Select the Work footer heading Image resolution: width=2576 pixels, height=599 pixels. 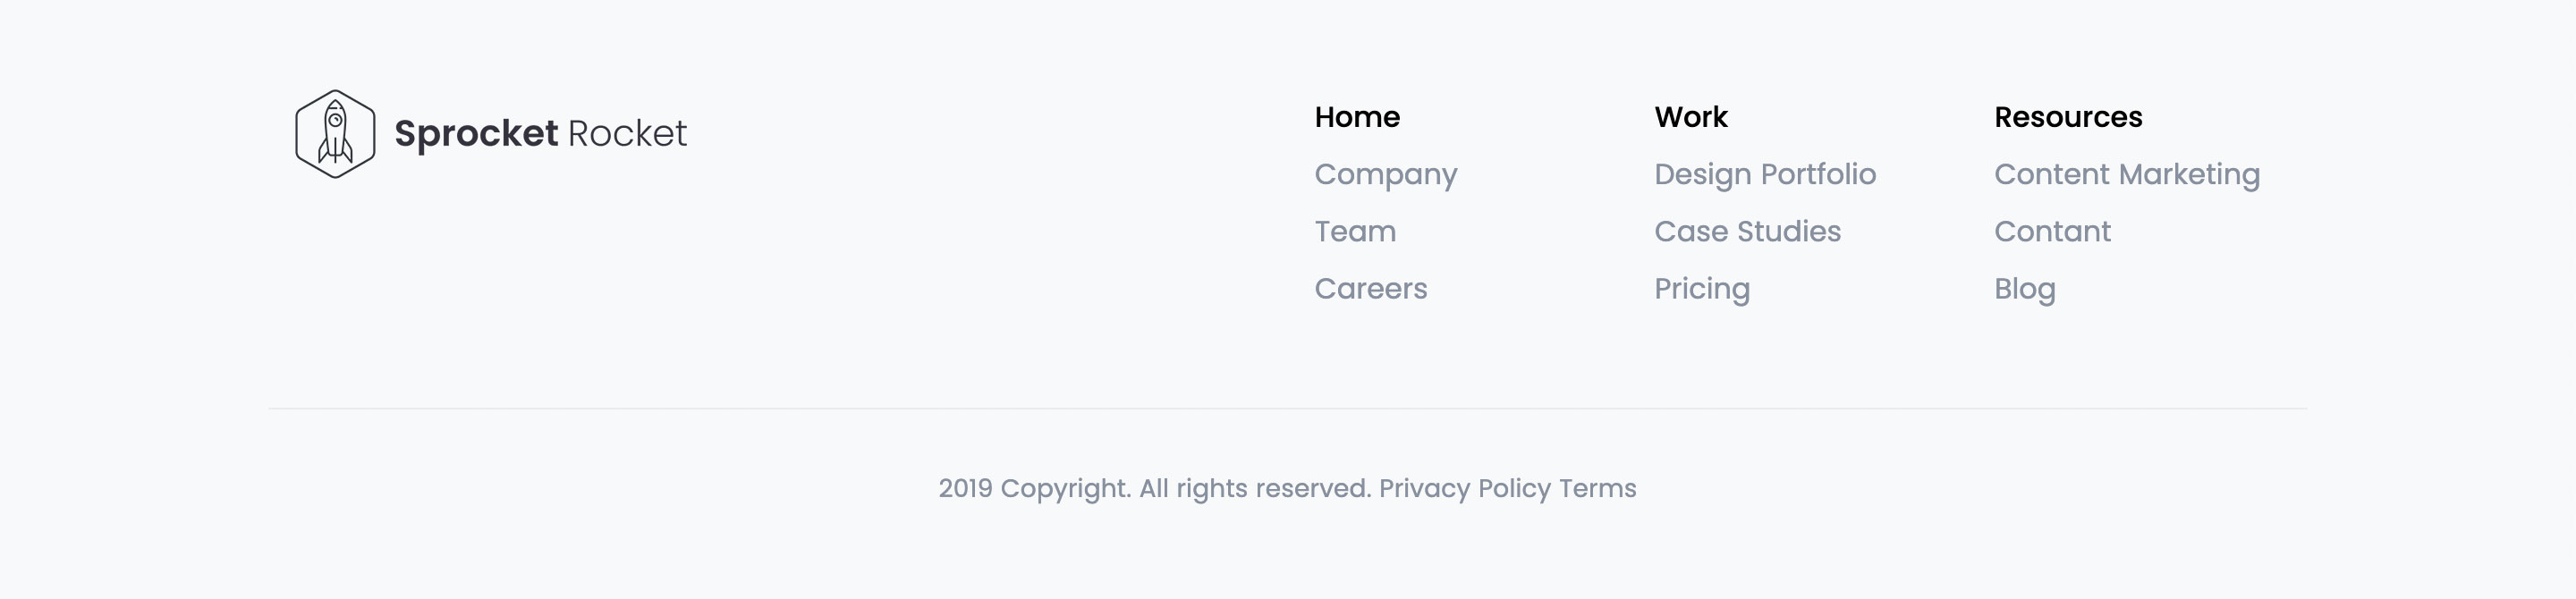pos(1691,117)
